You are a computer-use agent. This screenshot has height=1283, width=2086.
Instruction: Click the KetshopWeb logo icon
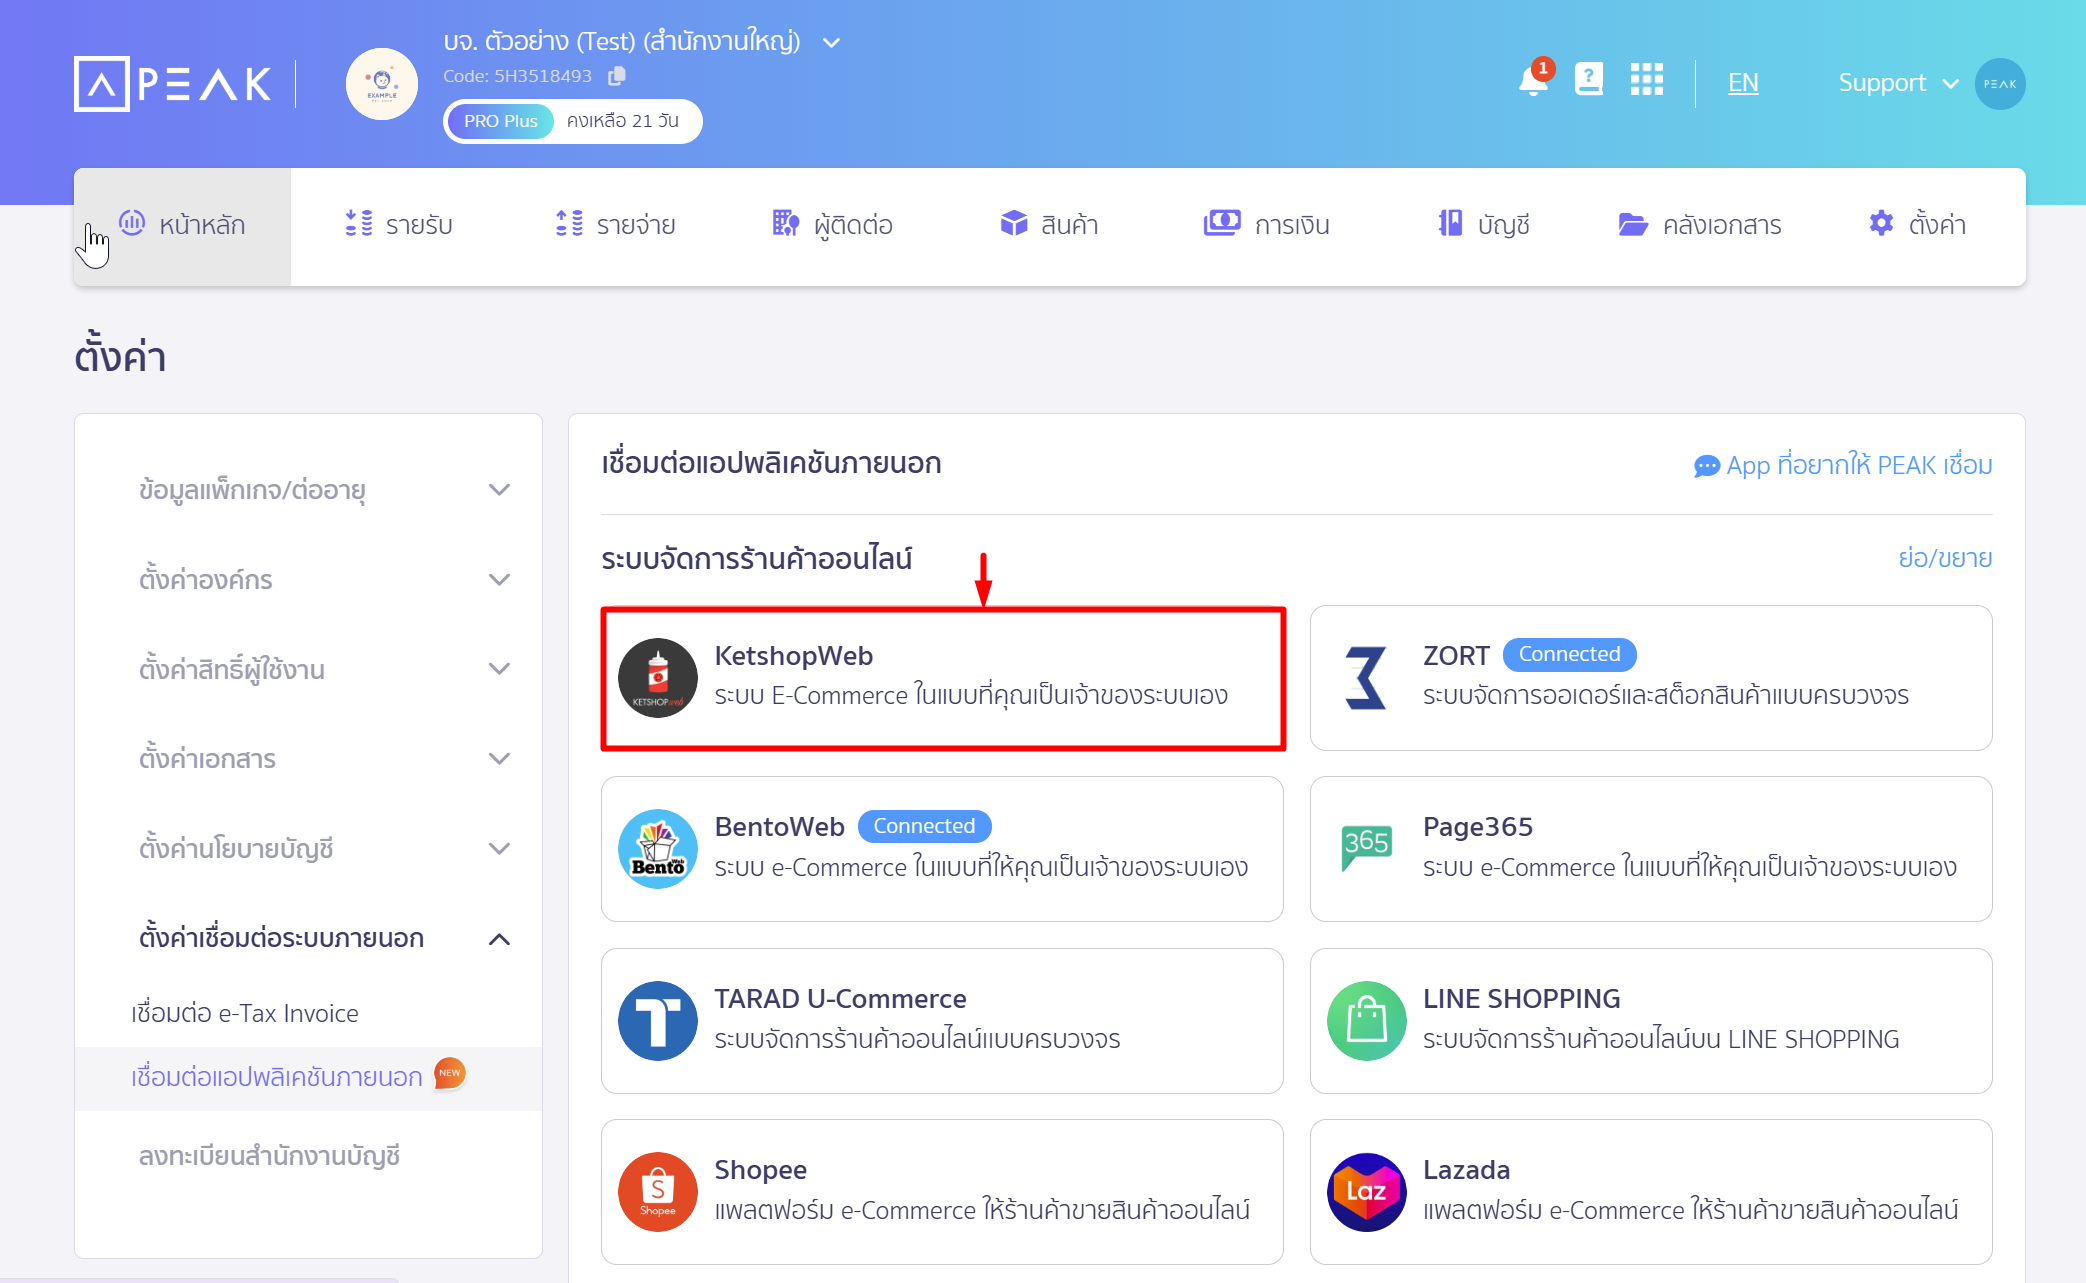pyautogui.click(x=658, y=678)
